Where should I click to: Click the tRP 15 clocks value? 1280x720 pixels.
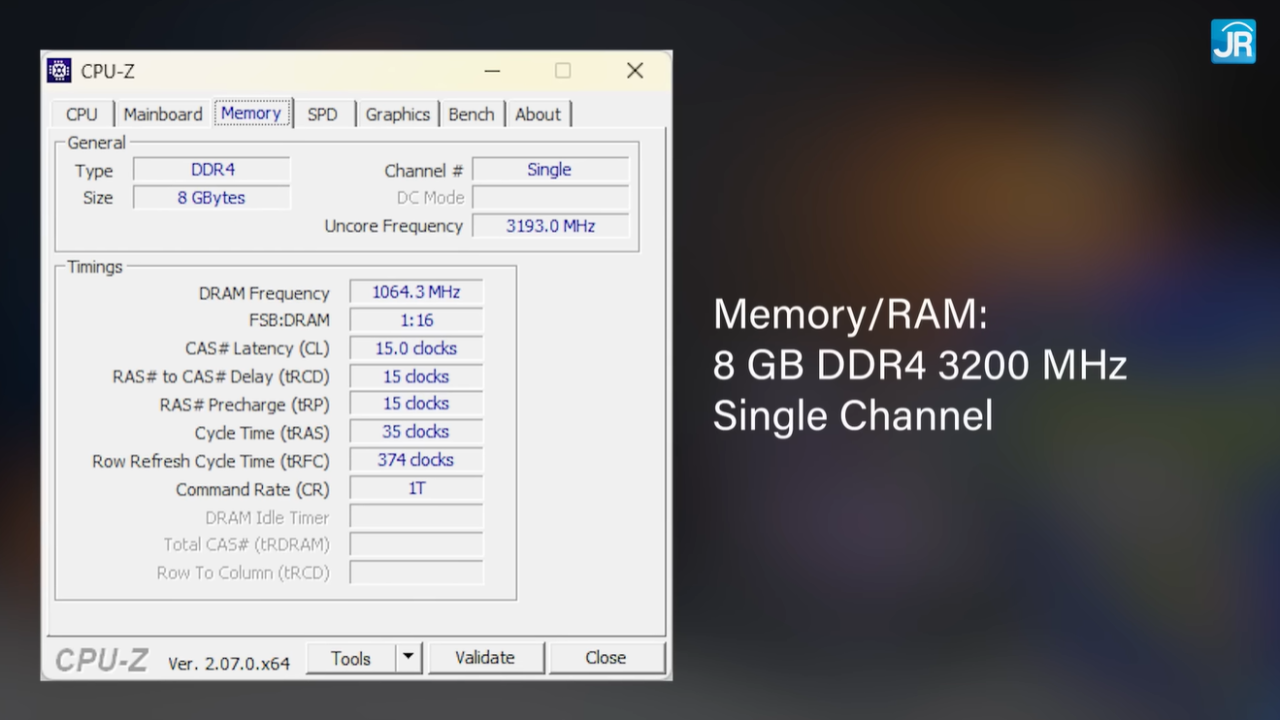point(416,404)
